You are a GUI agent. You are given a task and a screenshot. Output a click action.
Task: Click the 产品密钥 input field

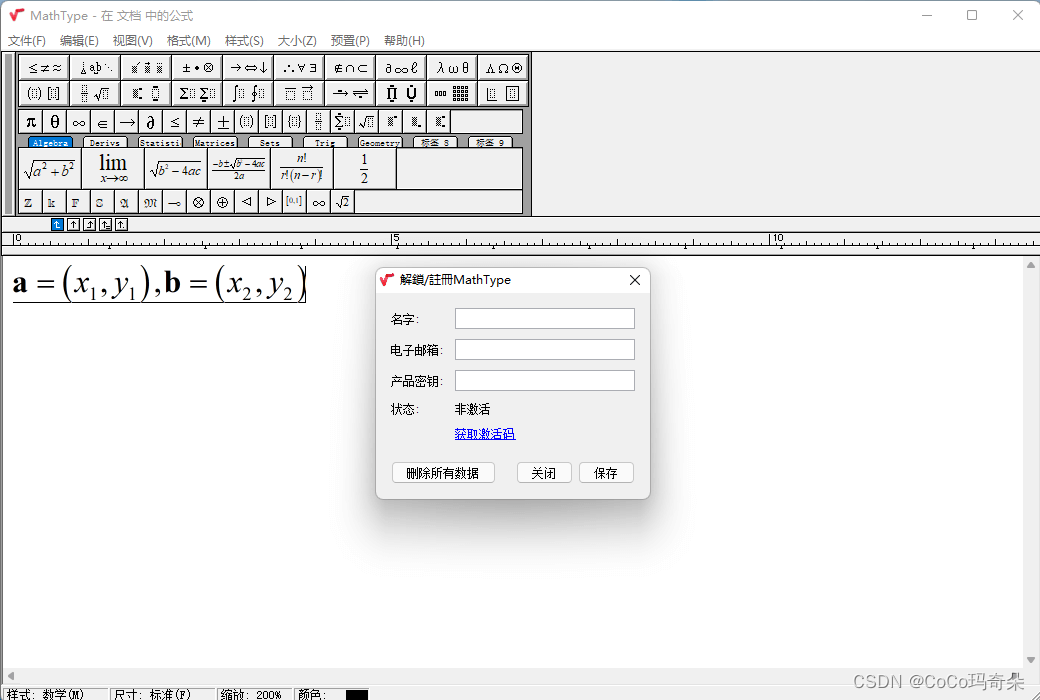coord(545,380)
